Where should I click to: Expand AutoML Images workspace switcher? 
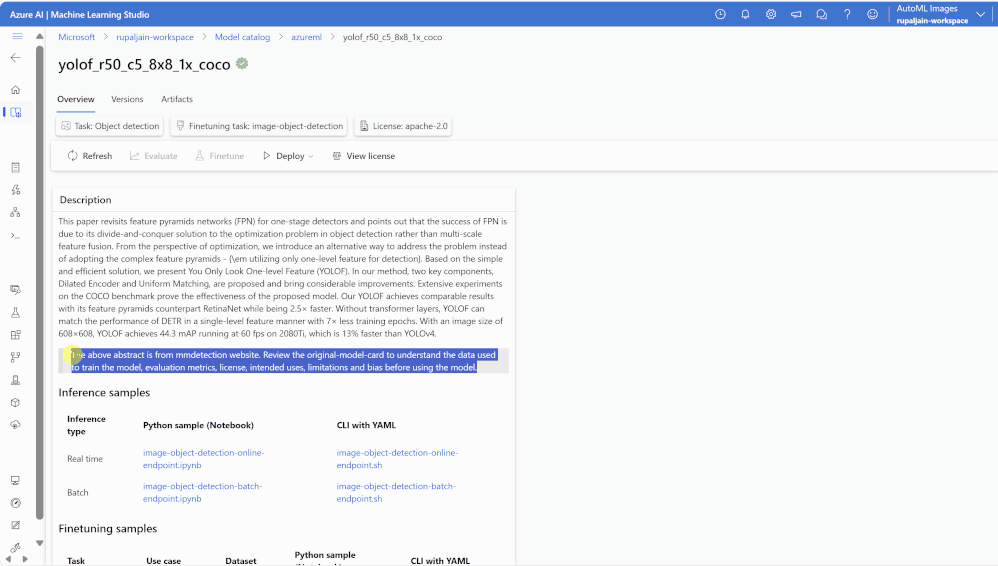click(x=980, y=14)
